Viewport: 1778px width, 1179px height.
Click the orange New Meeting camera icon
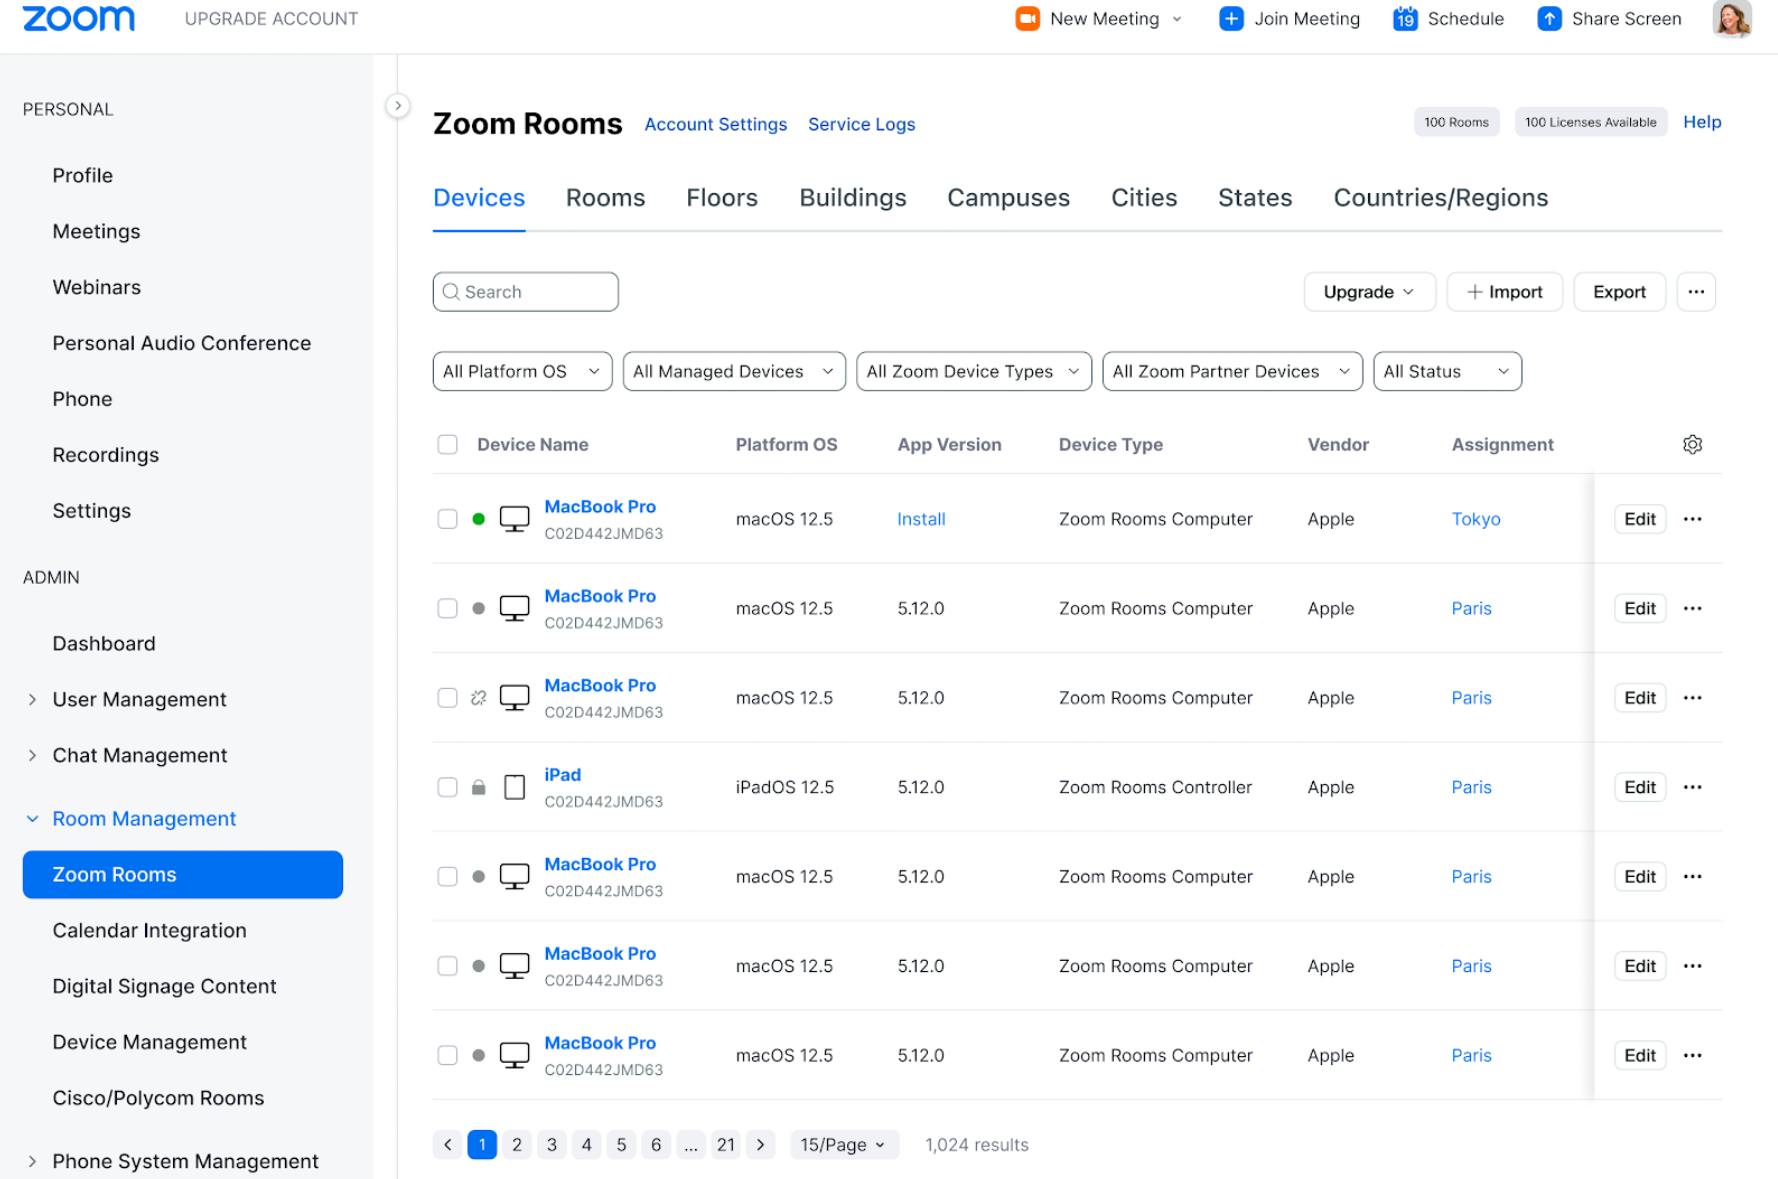1027,19
